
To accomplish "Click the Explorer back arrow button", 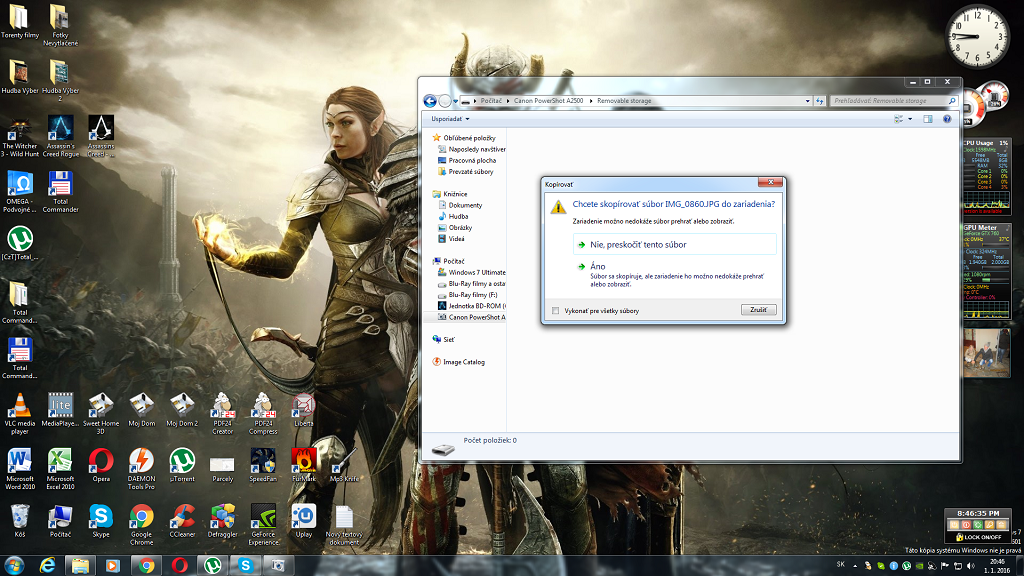I will (430, 101).
